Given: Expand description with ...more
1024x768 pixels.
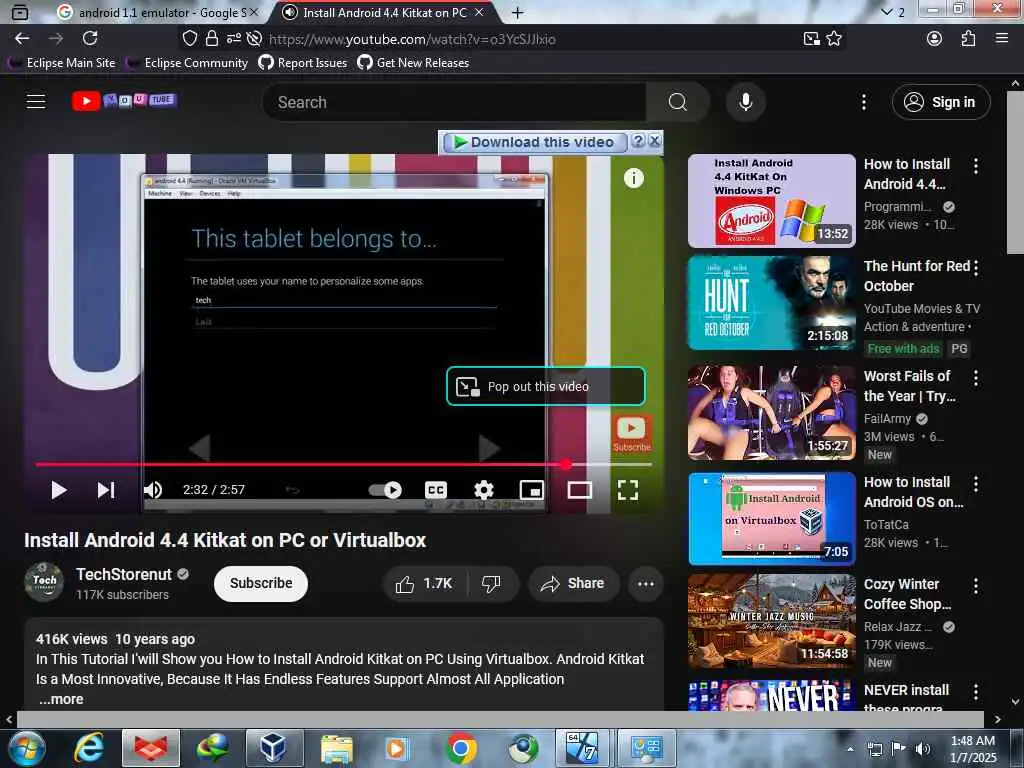Looking at the screenshot, I should 60,699.
